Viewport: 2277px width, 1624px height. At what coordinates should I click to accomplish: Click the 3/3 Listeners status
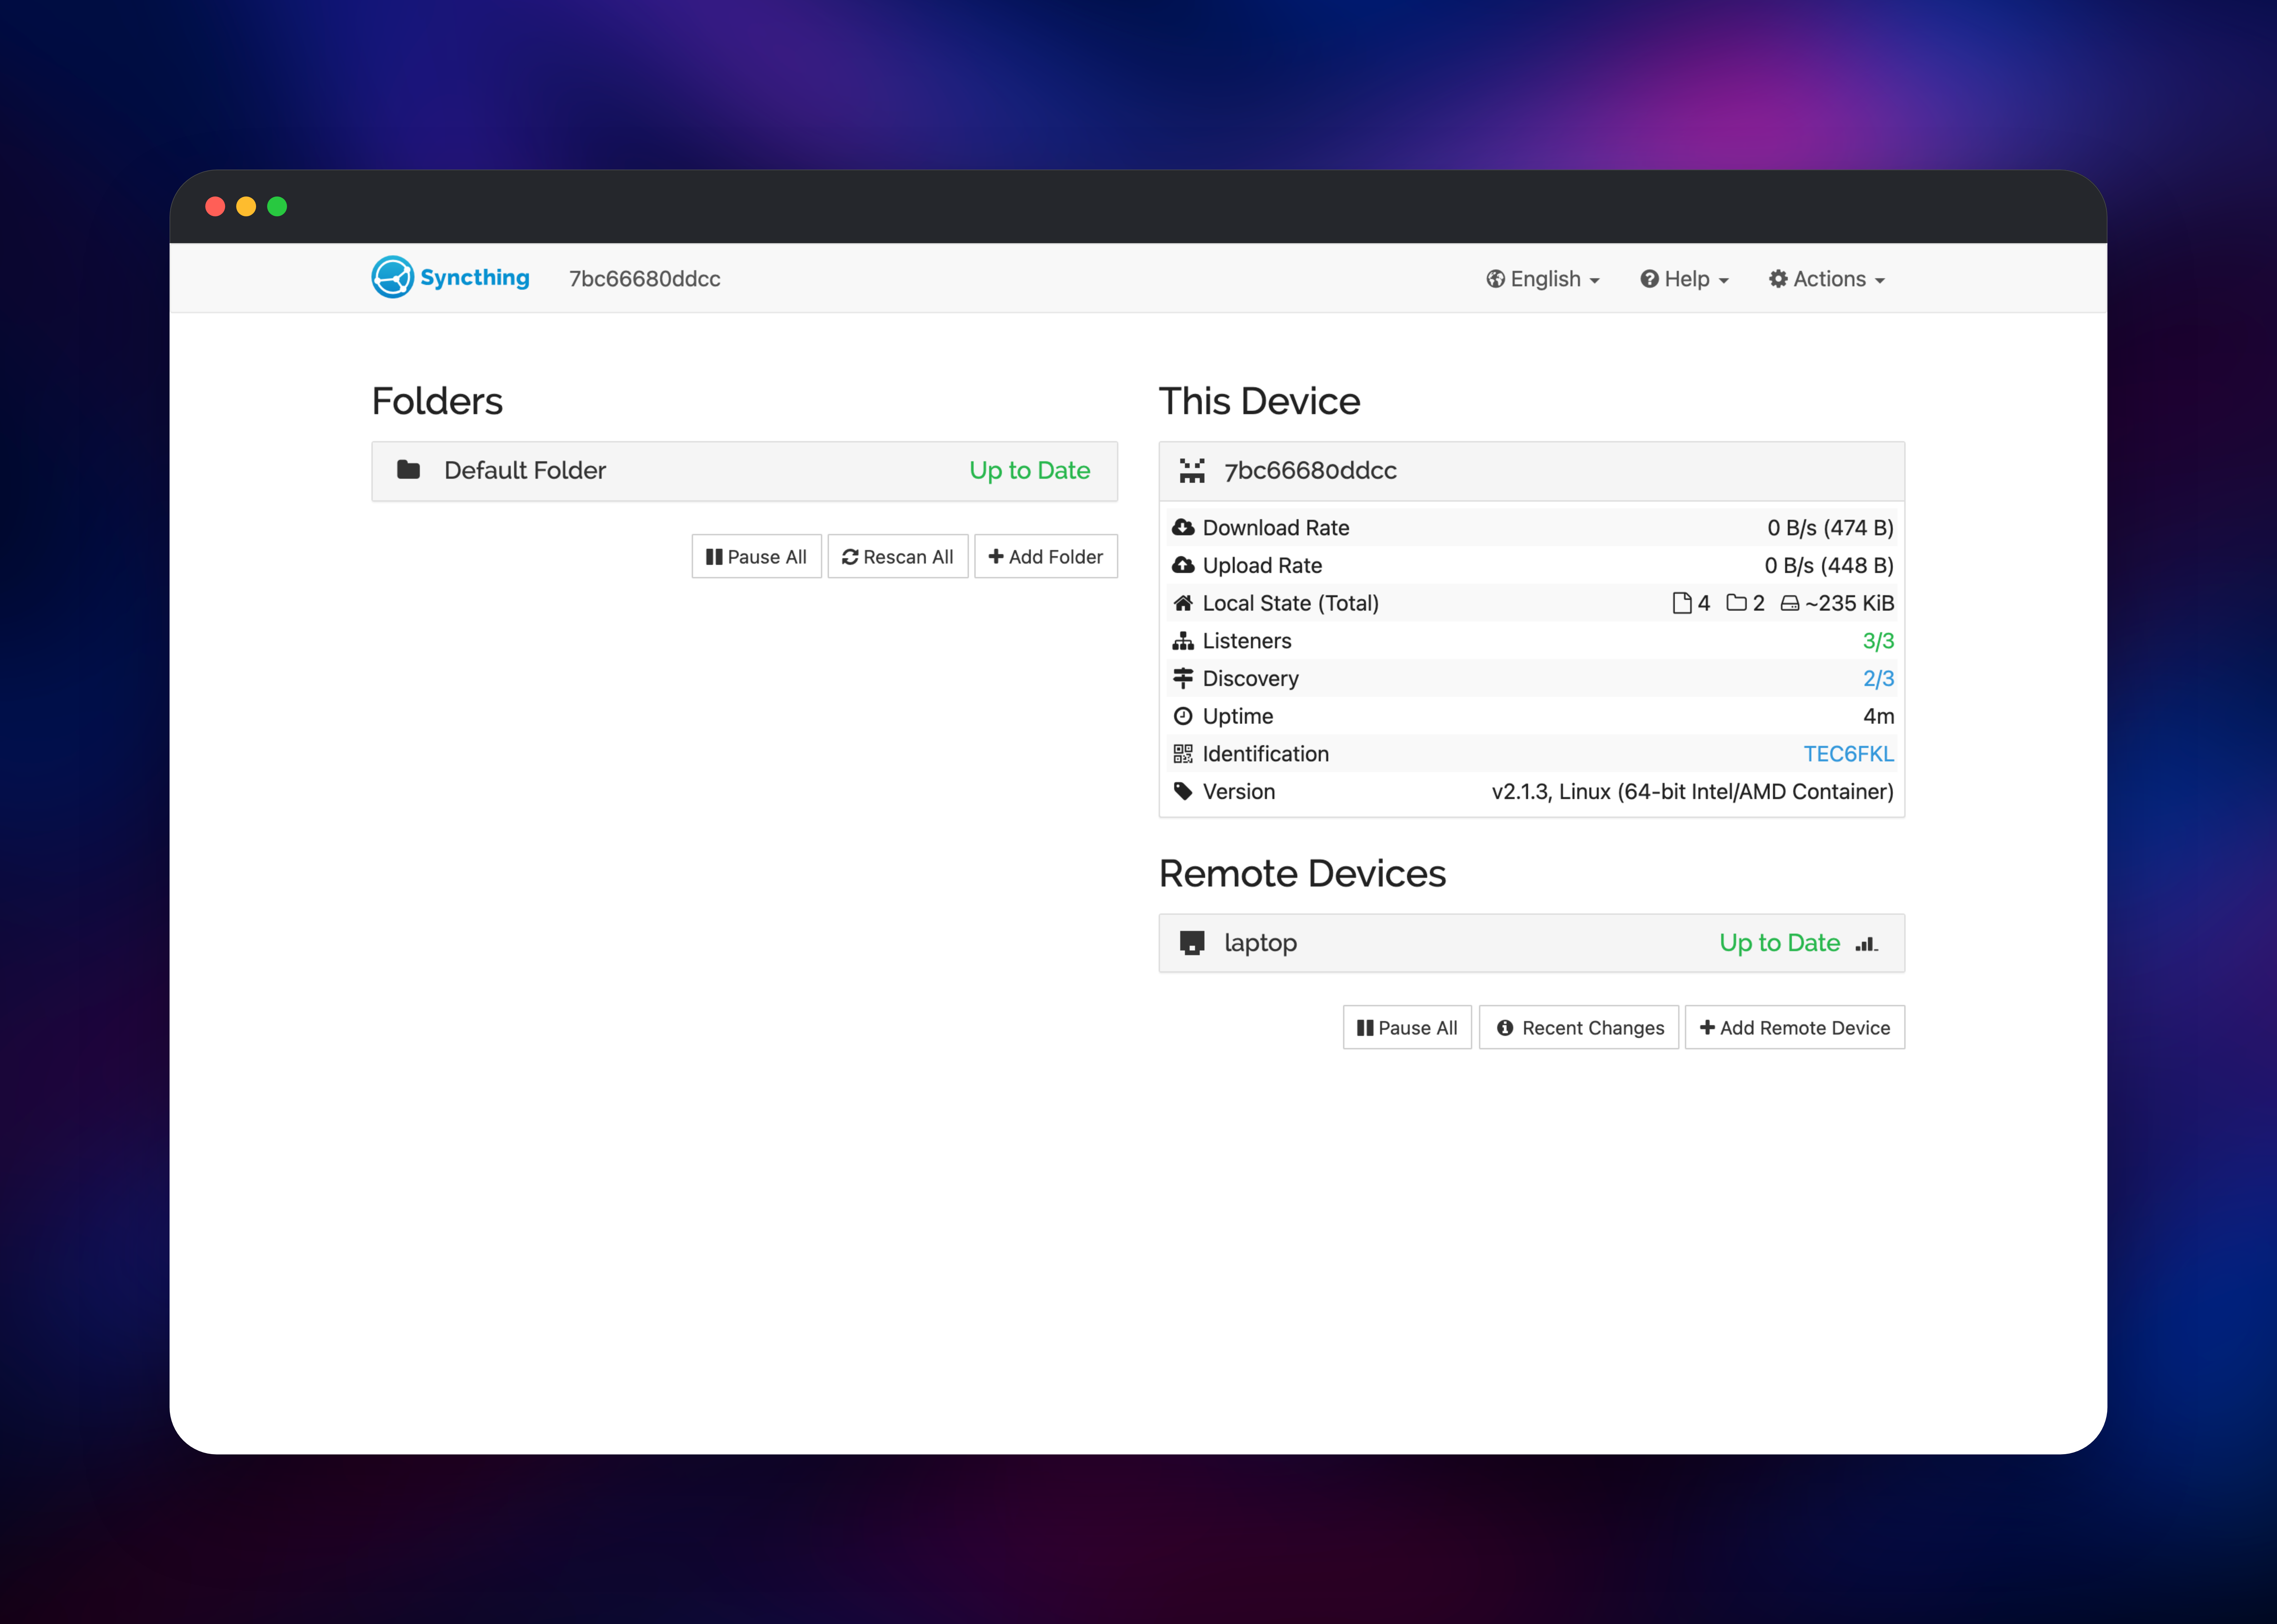[x=1878, y=641]
